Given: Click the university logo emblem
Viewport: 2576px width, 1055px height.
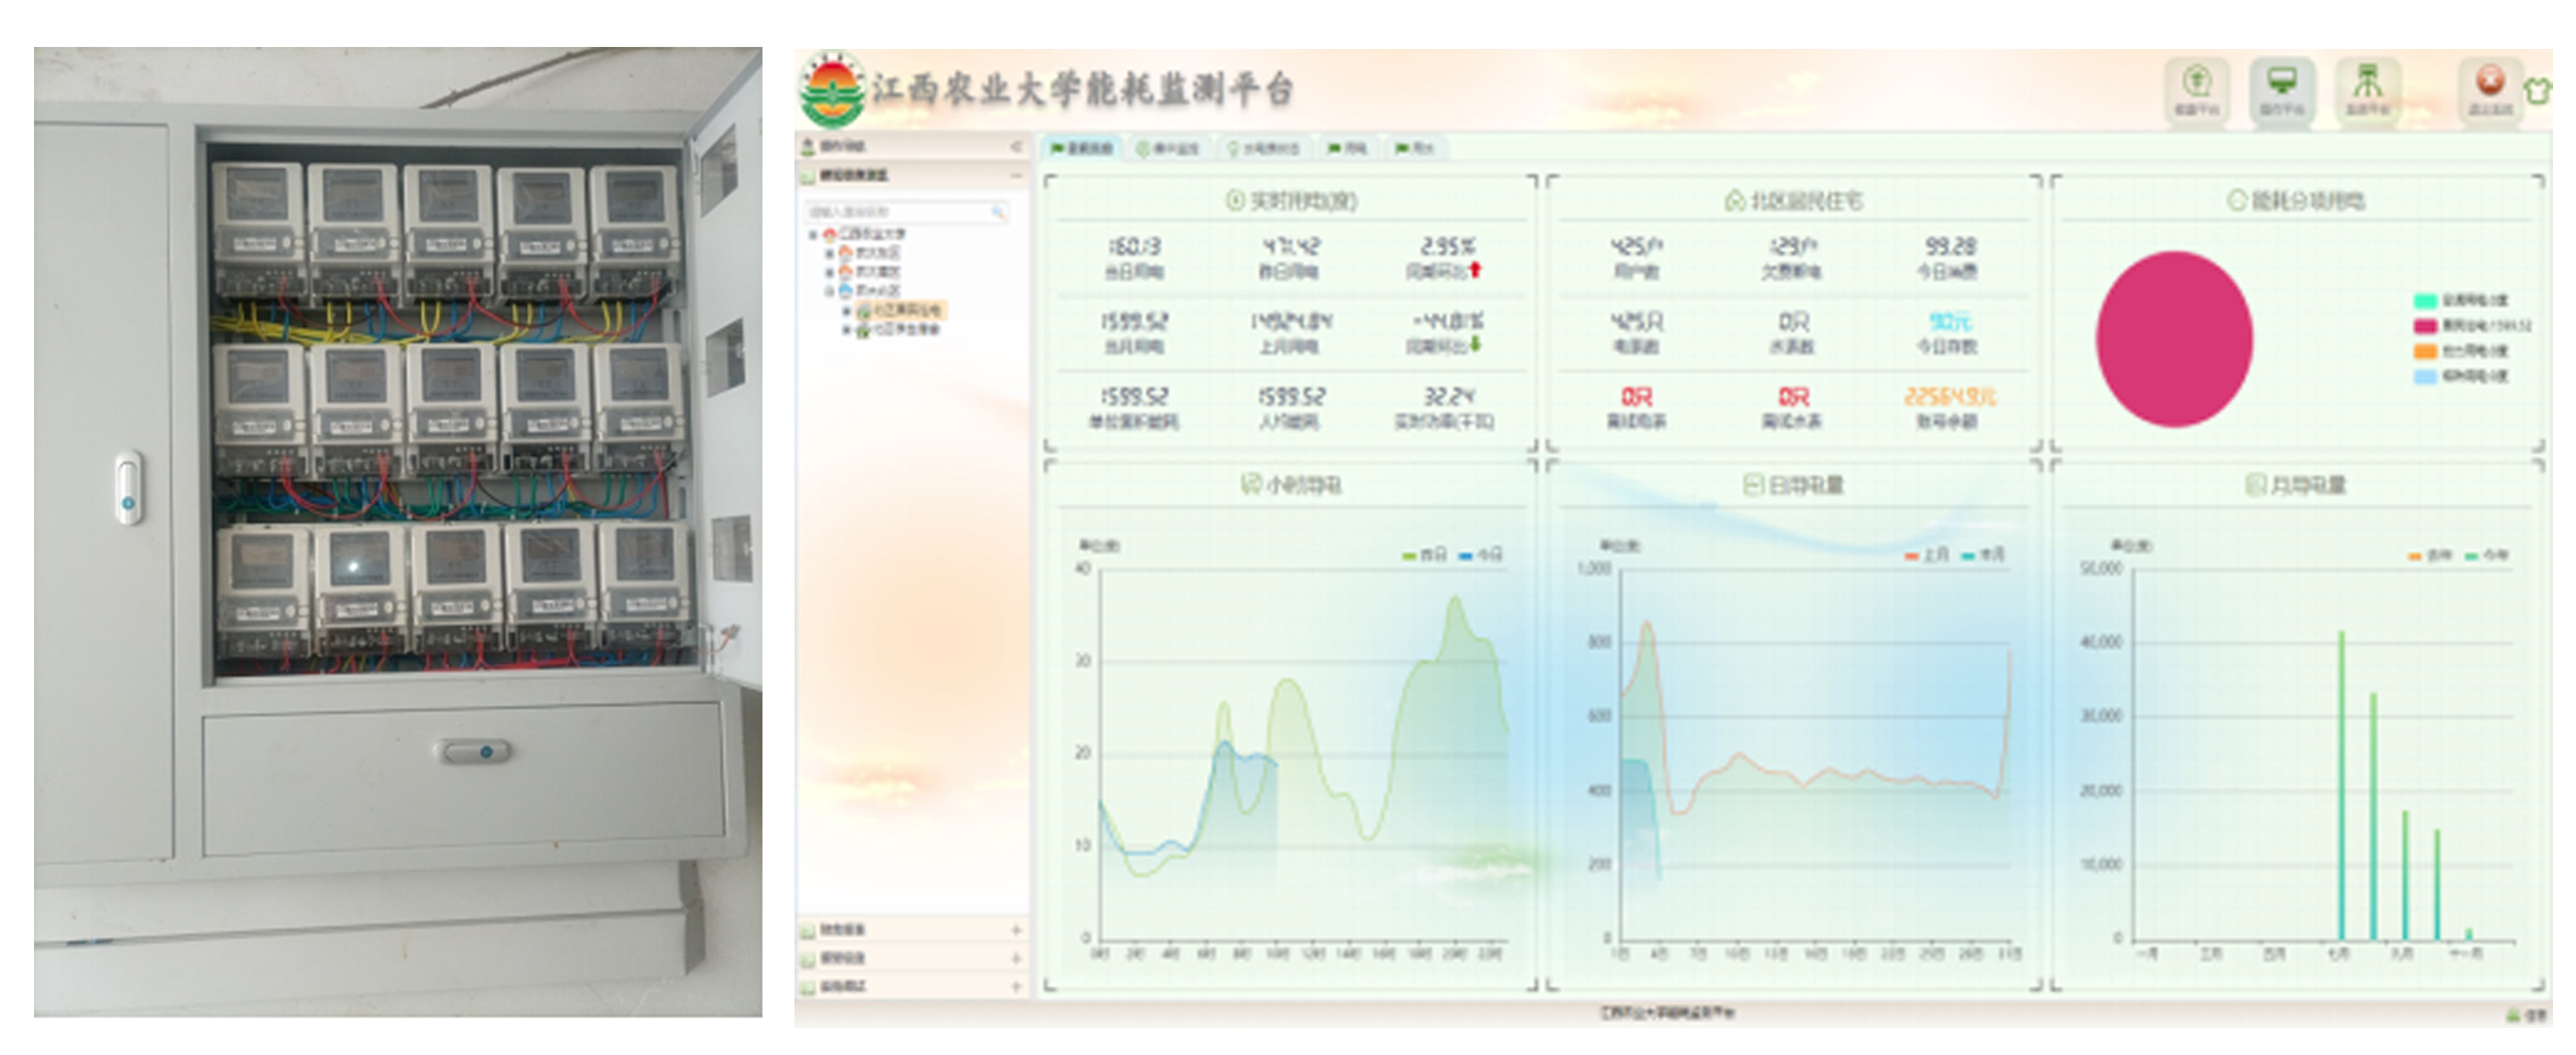Looking at the screenshot, I should click(x=831, y=92).
